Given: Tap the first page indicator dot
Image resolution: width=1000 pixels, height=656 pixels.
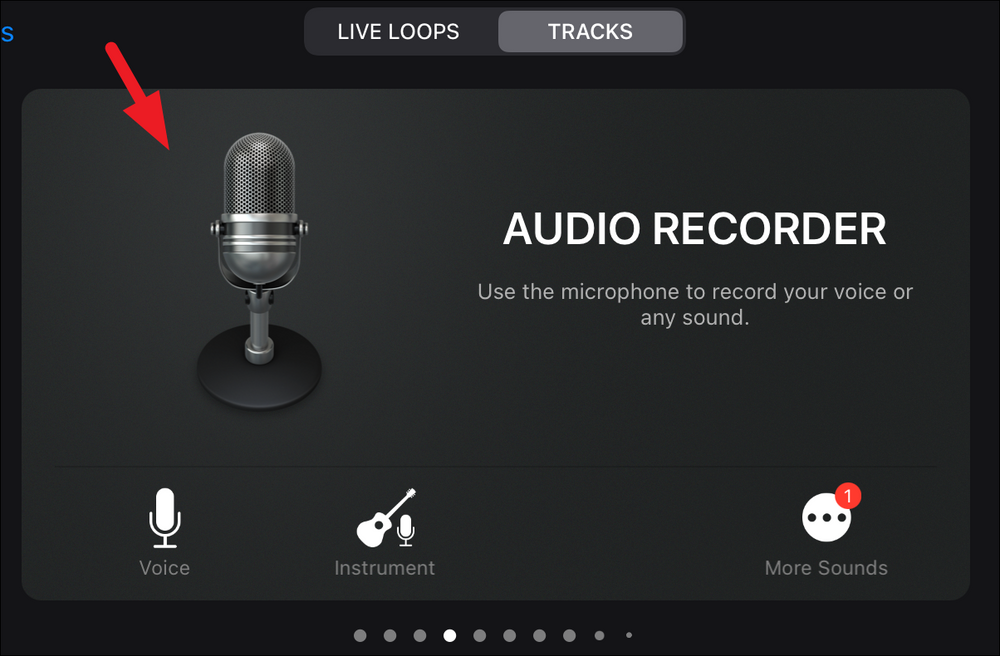Looking at the screenshot, I should (x=359, y=634).
